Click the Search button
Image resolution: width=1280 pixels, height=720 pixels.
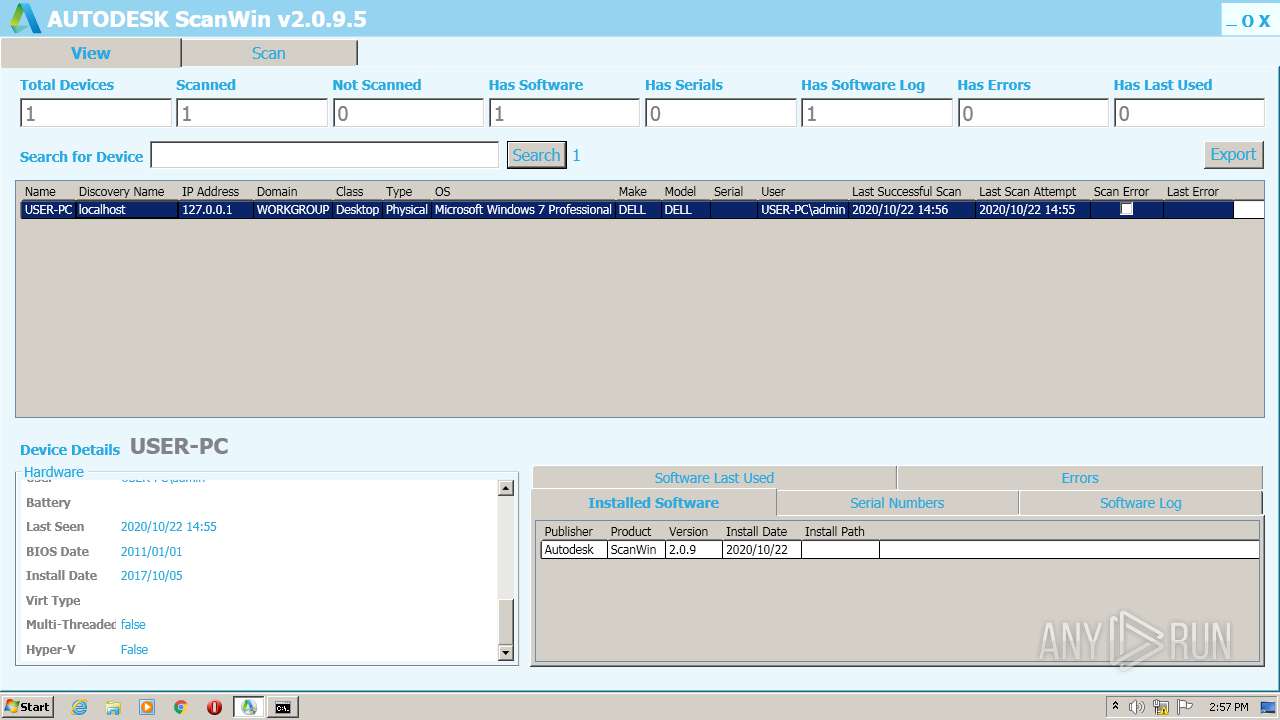coord(536,155)
